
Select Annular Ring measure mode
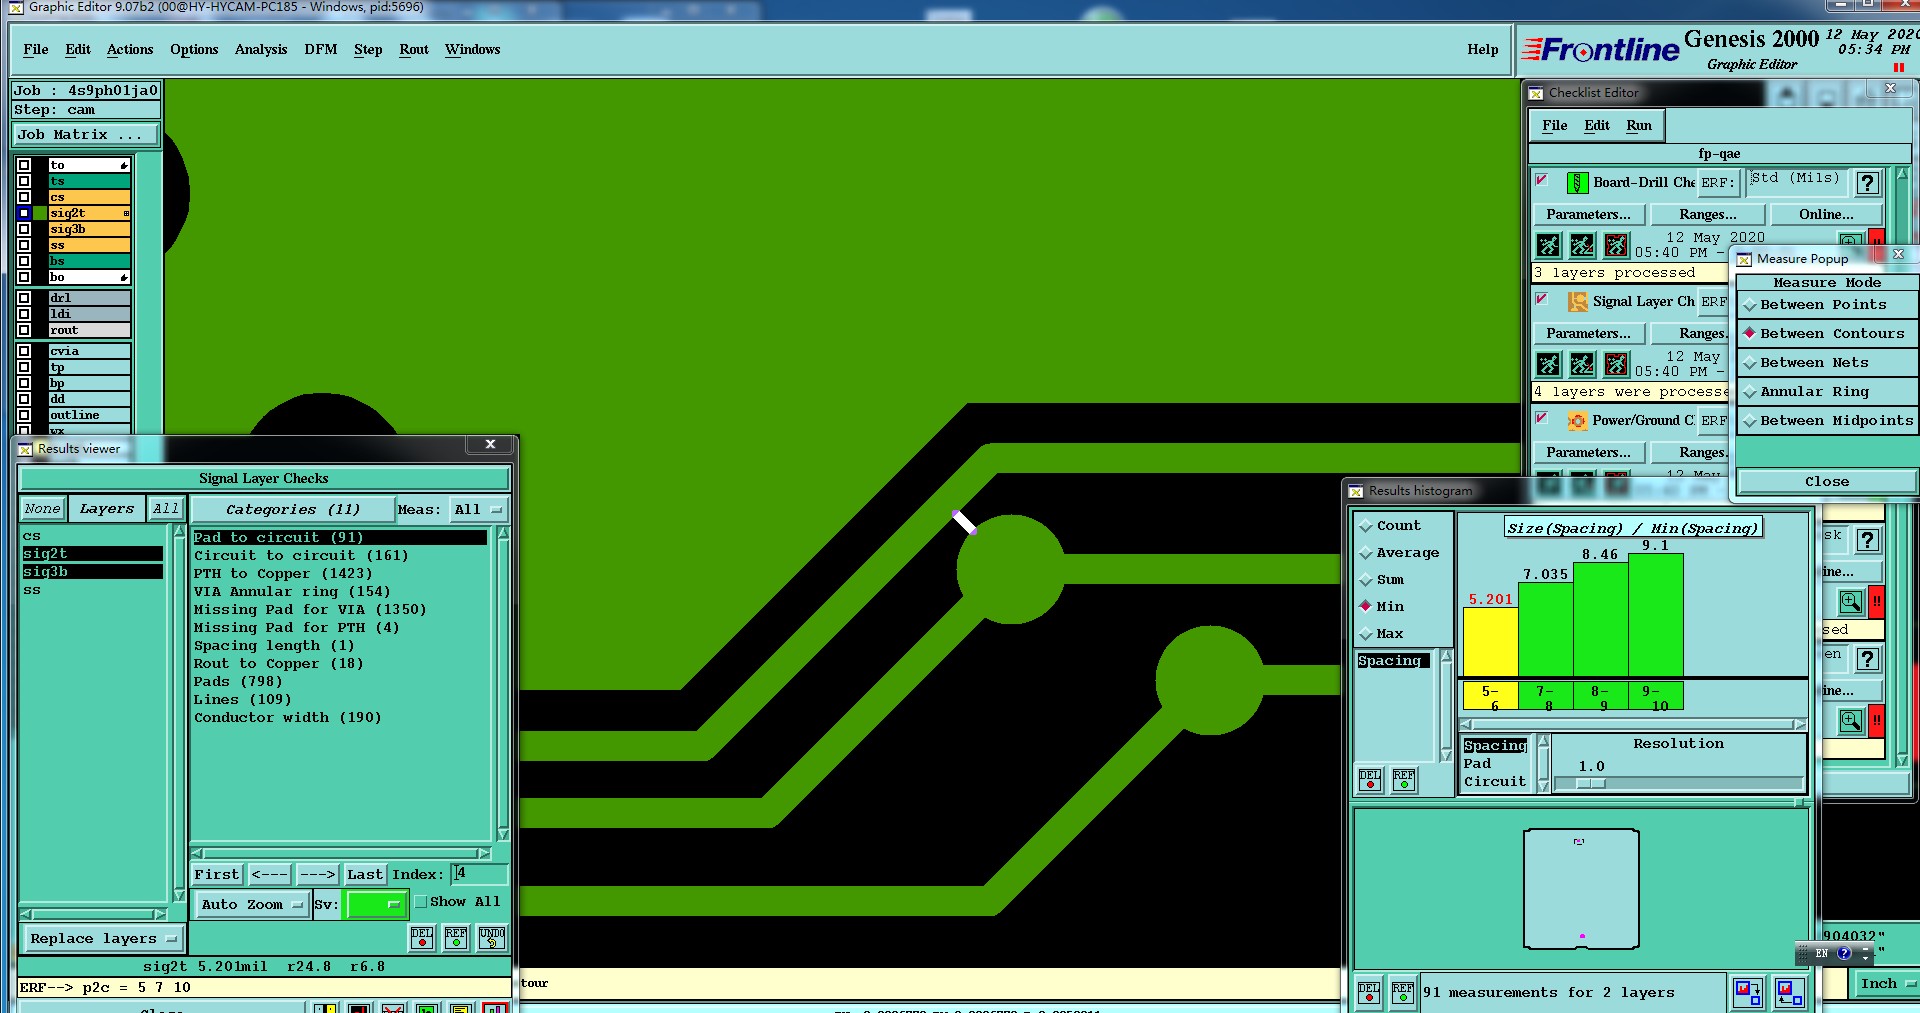pyautogui.click(x=1826, y=391)
